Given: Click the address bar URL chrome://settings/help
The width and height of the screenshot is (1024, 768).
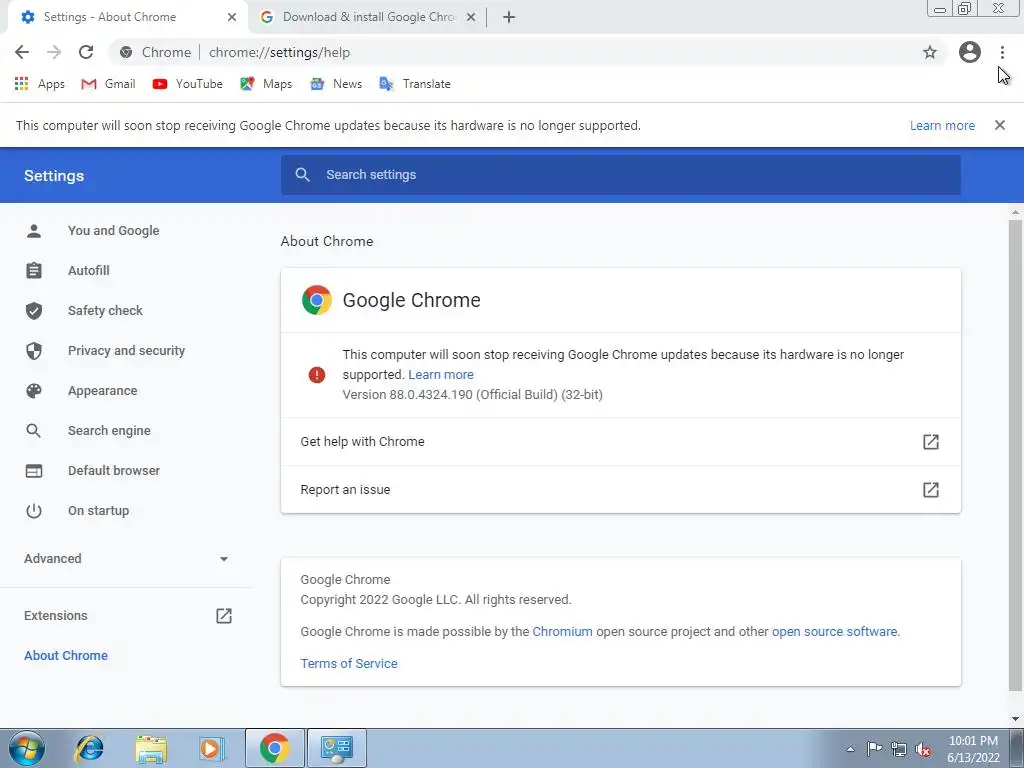Looking at the screenshot, I should [280, 52].
